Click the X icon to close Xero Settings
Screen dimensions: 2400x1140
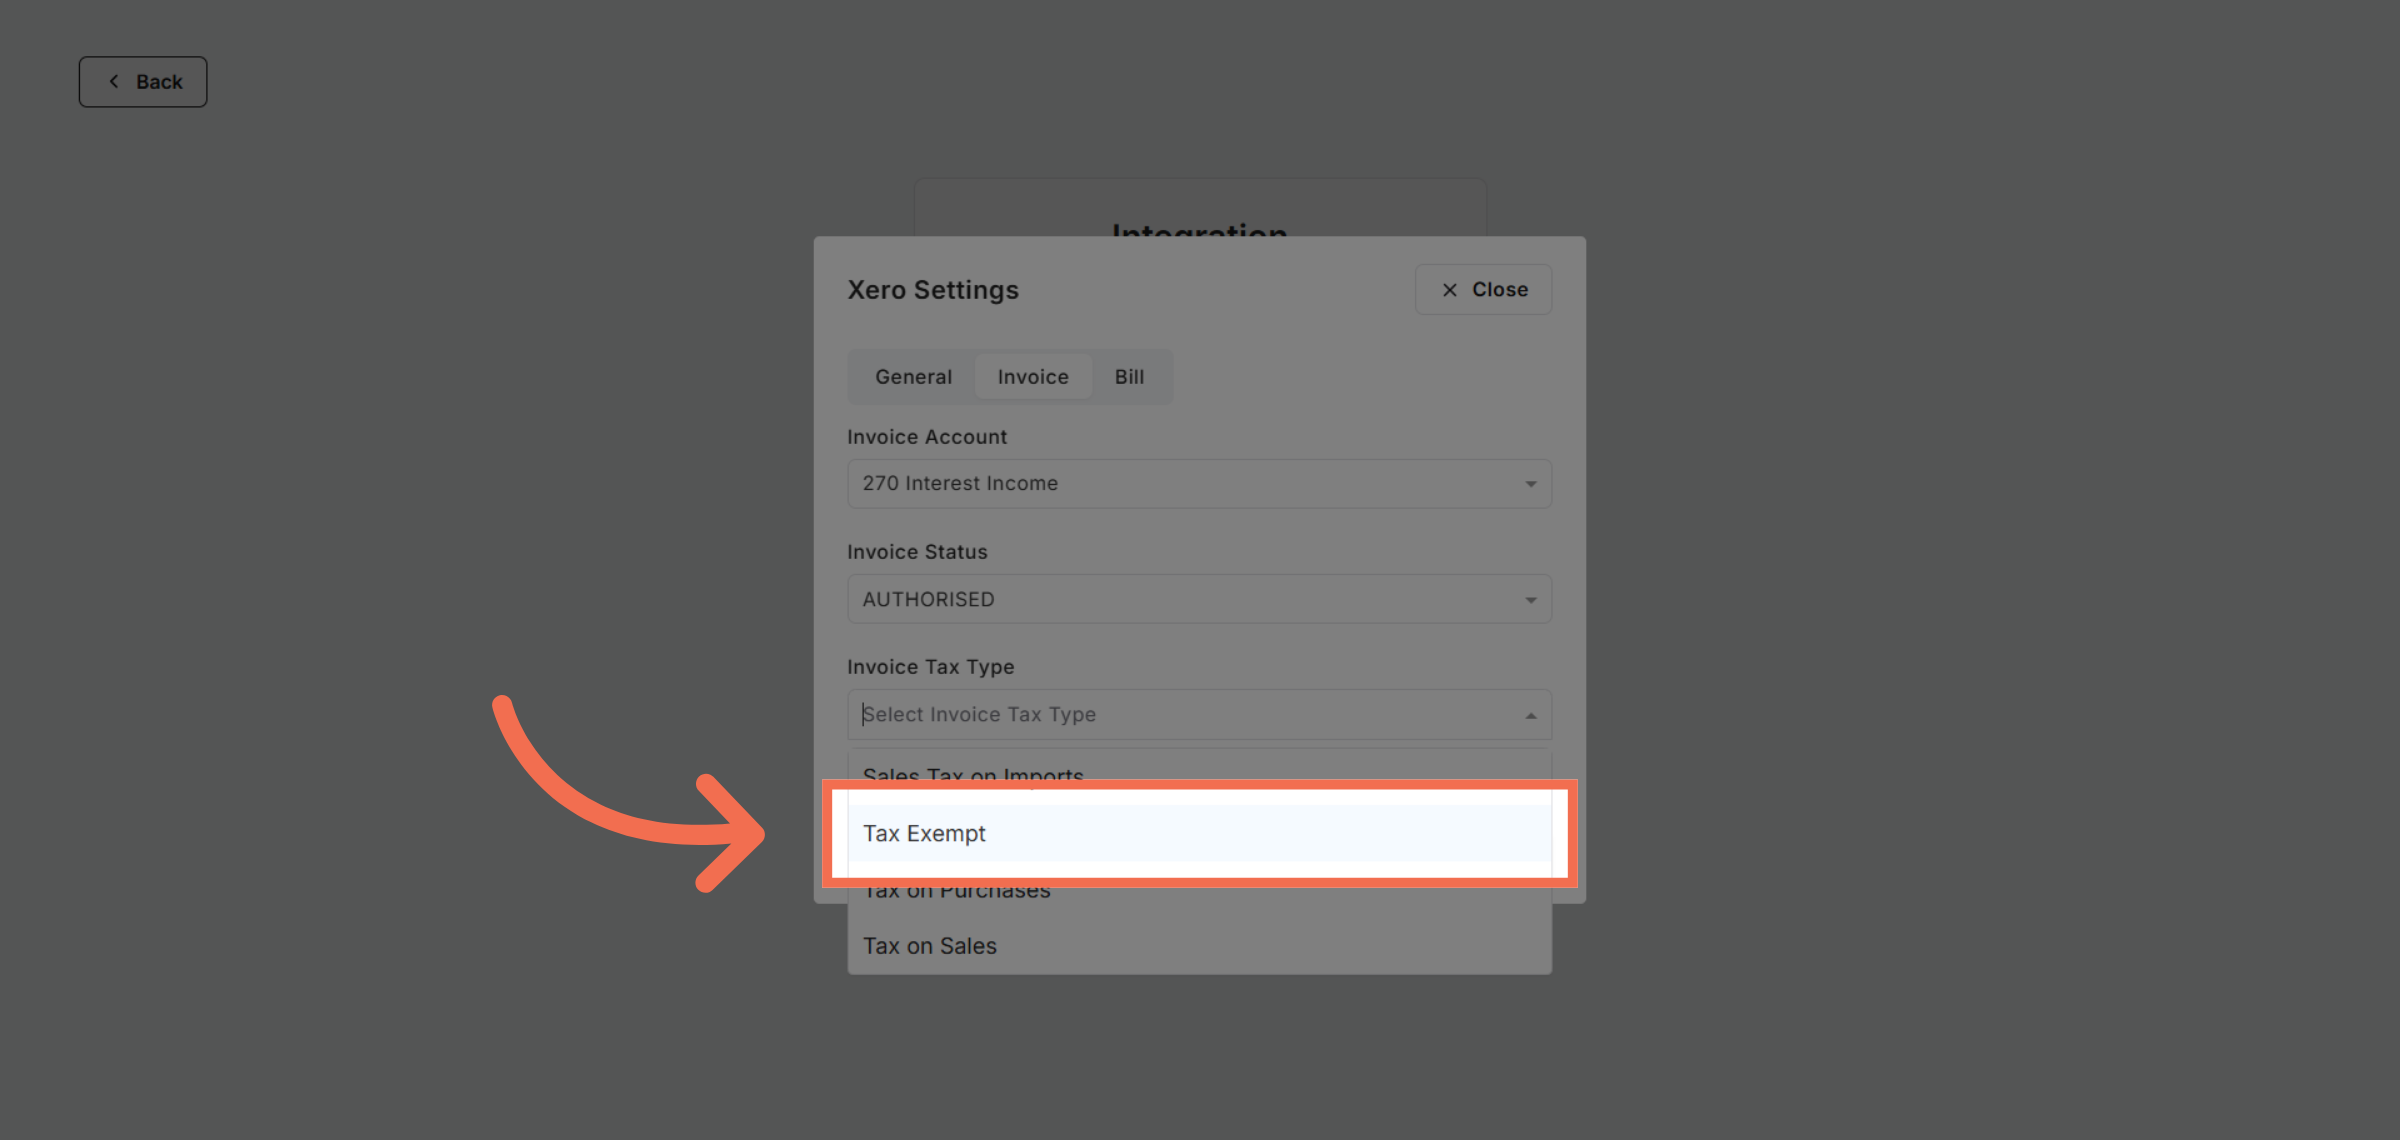[1449, 289]
